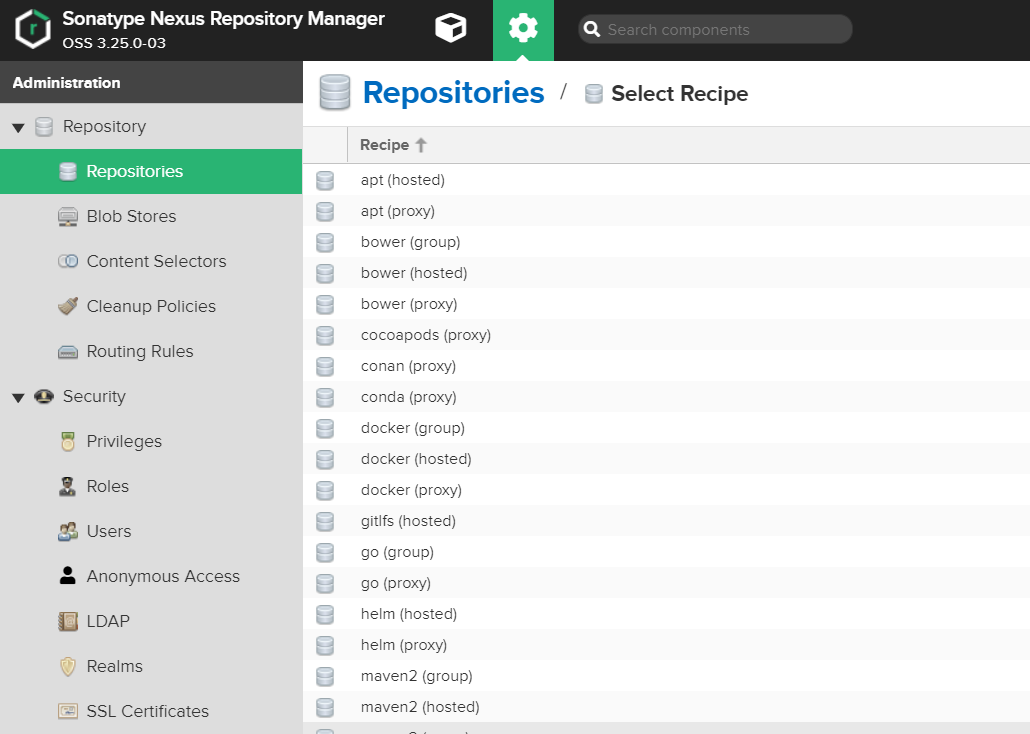Click the Users people icon
This screenshot has height=734, width=1030.
(68, 532)
